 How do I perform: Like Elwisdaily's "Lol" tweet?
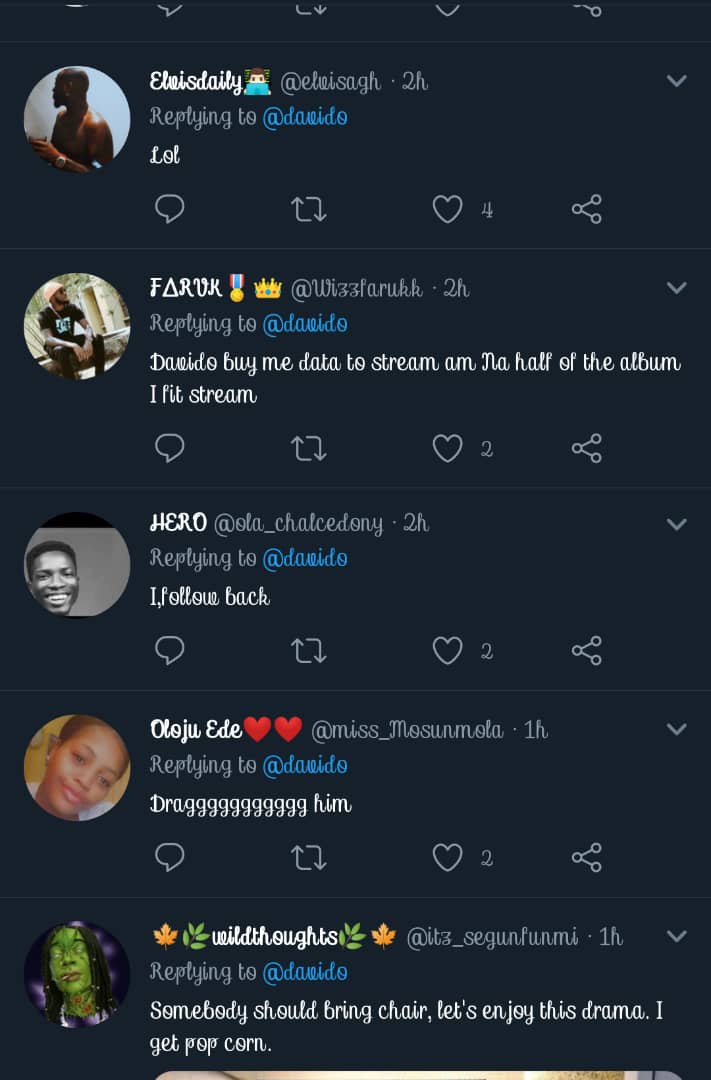(447, 209)
